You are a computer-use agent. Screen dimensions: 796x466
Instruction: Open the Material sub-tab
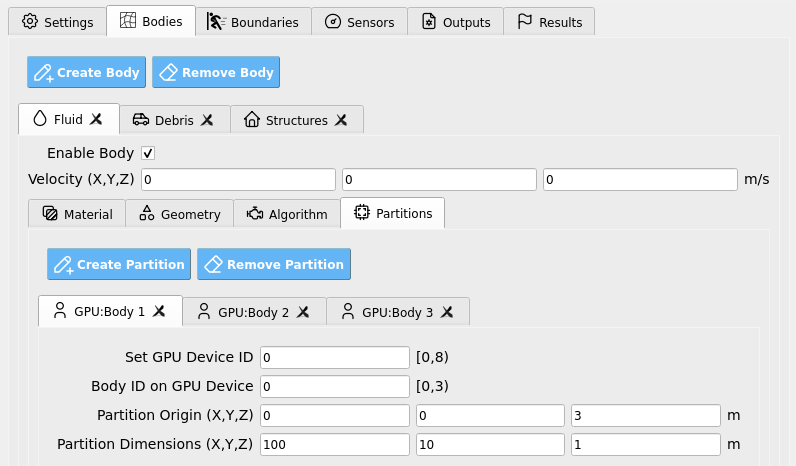tap(77, 214)
